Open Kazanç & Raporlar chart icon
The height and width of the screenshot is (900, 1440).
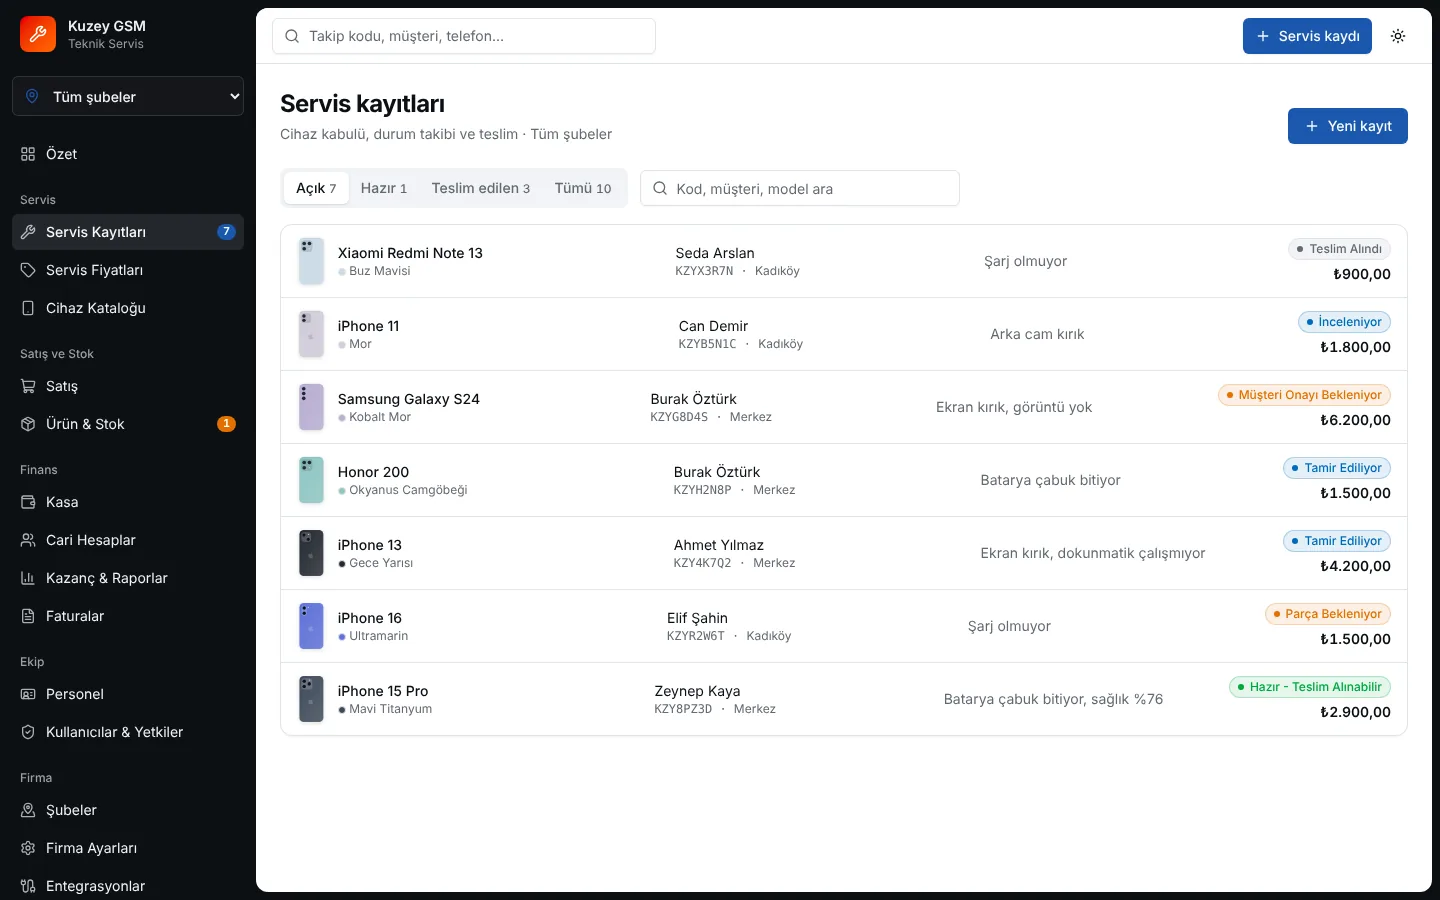[28, 578]
